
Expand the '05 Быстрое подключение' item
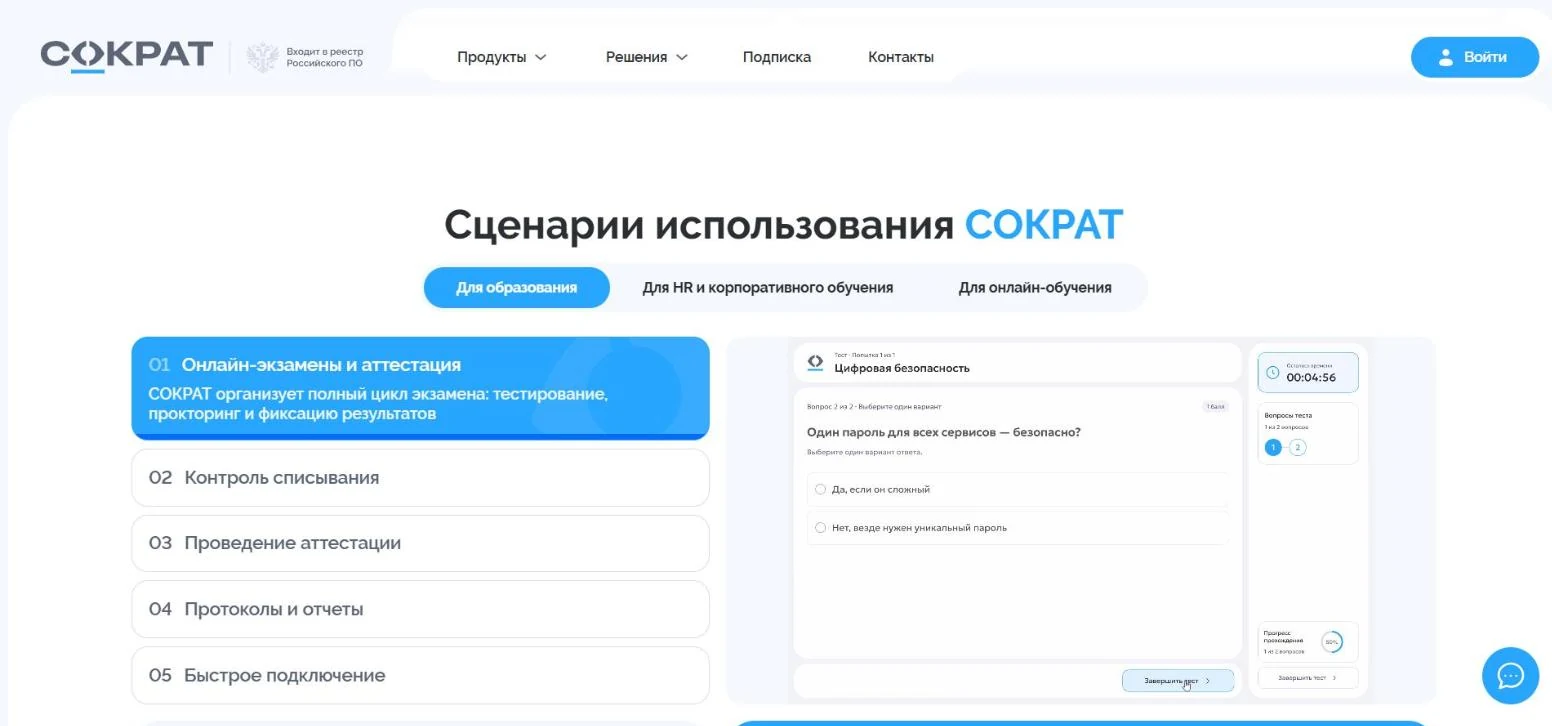[420, 675]
